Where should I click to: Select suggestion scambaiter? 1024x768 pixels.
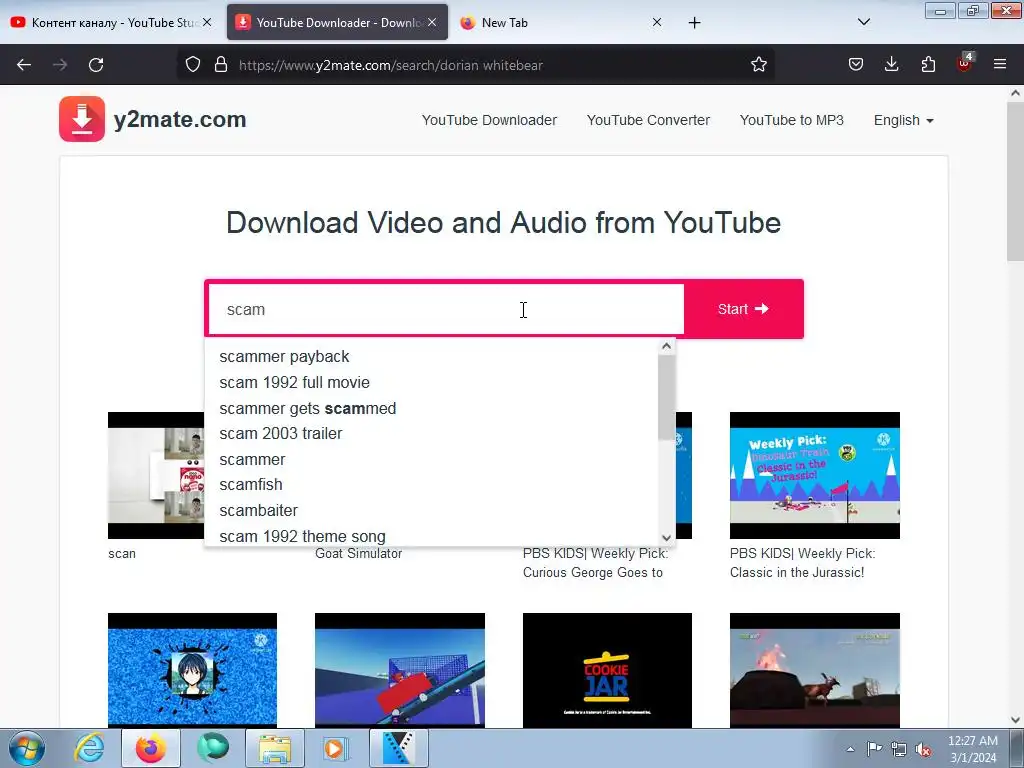click(x=431, y=510)
